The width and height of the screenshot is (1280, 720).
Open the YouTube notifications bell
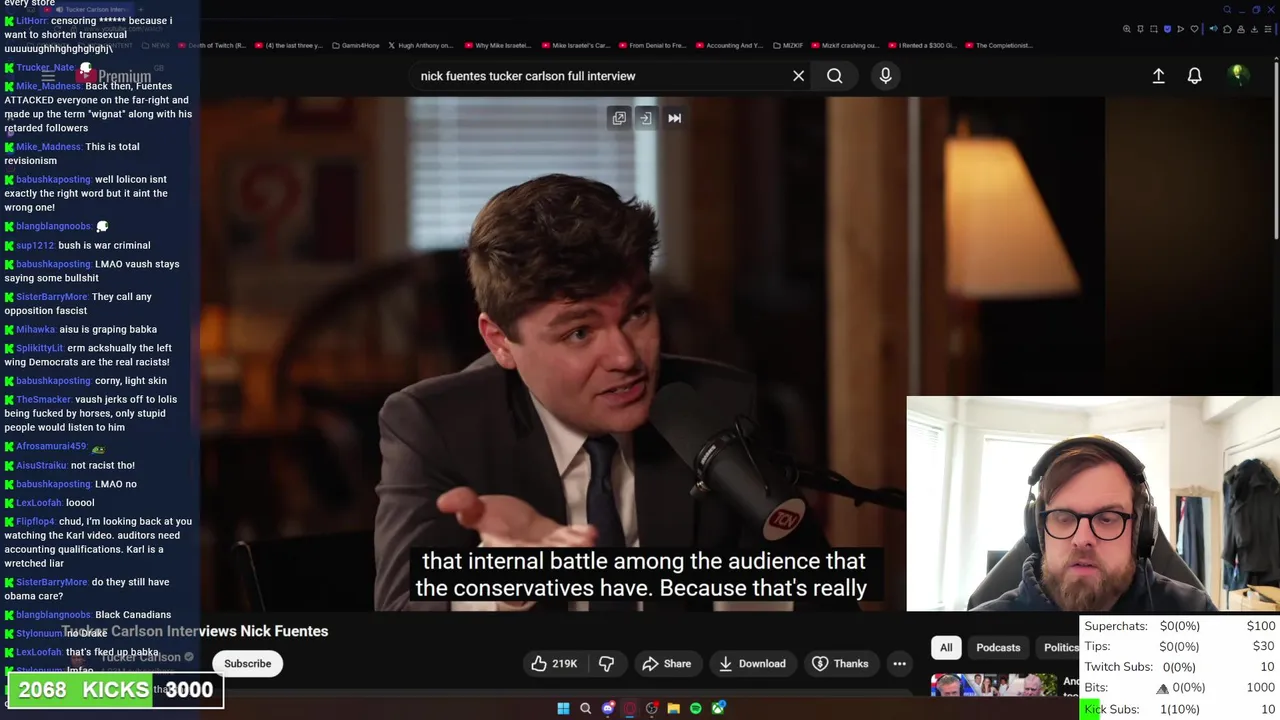(1194, 76)
